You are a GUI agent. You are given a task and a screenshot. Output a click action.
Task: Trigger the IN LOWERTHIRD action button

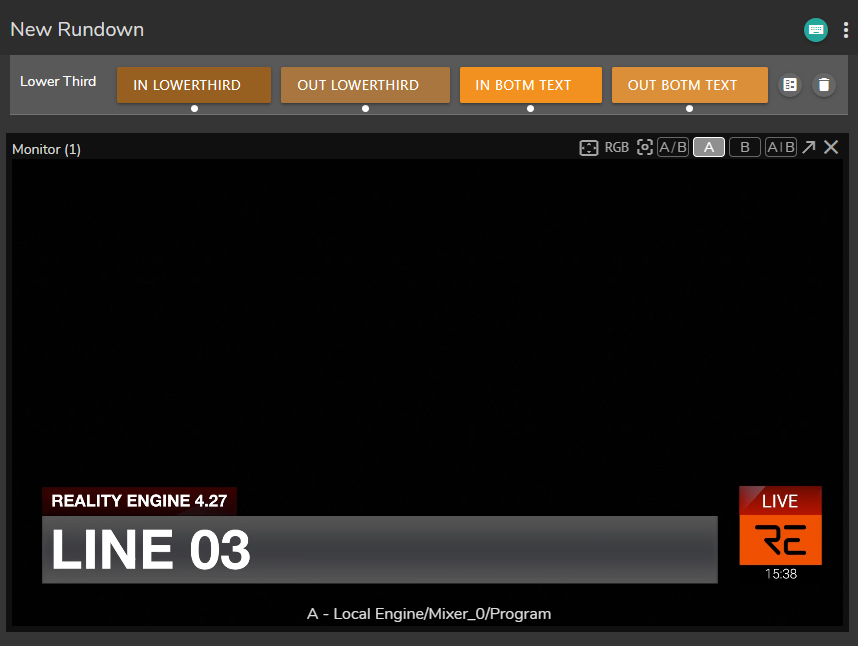(x=194, y=85)
